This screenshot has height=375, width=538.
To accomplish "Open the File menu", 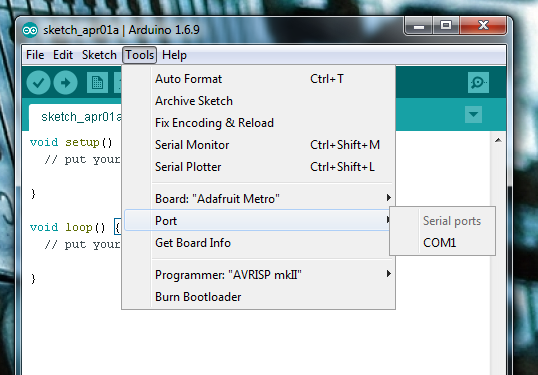I will click(x=35, y=55).
